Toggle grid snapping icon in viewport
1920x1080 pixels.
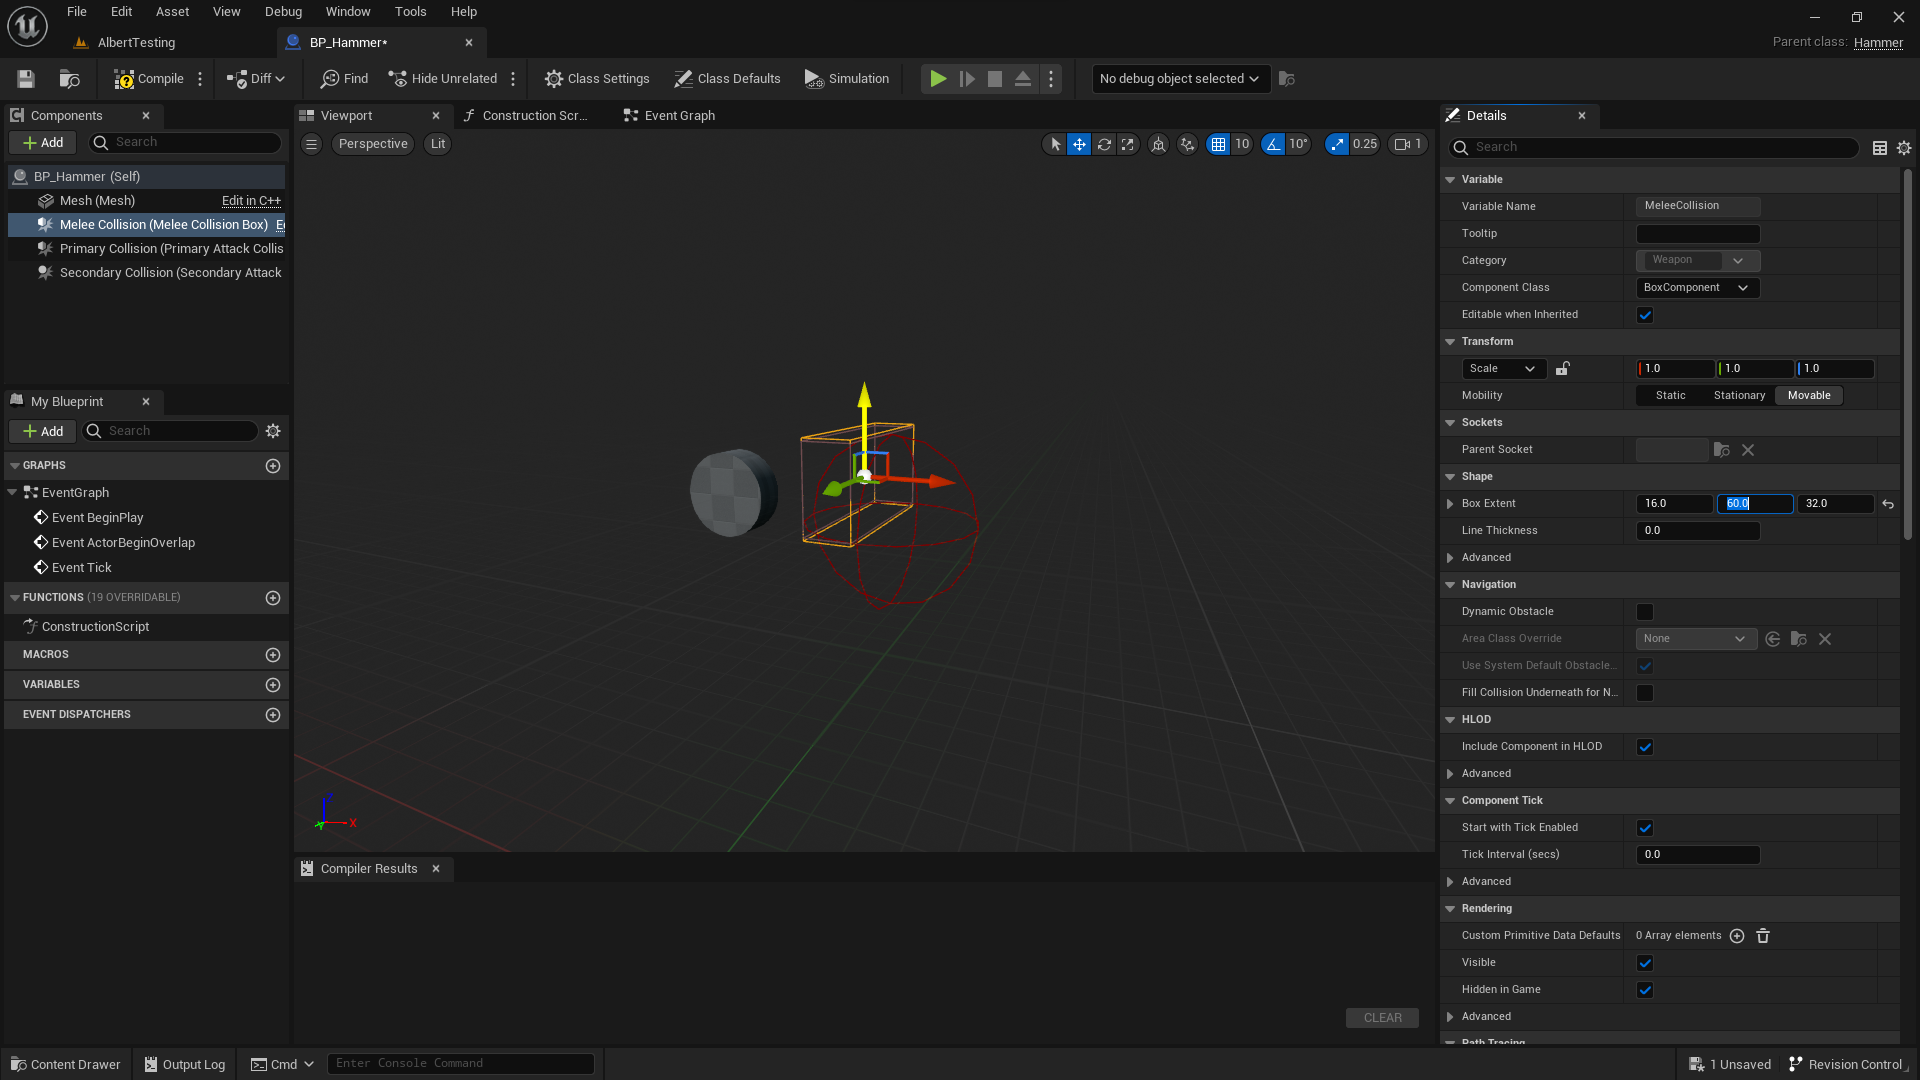1218,144
